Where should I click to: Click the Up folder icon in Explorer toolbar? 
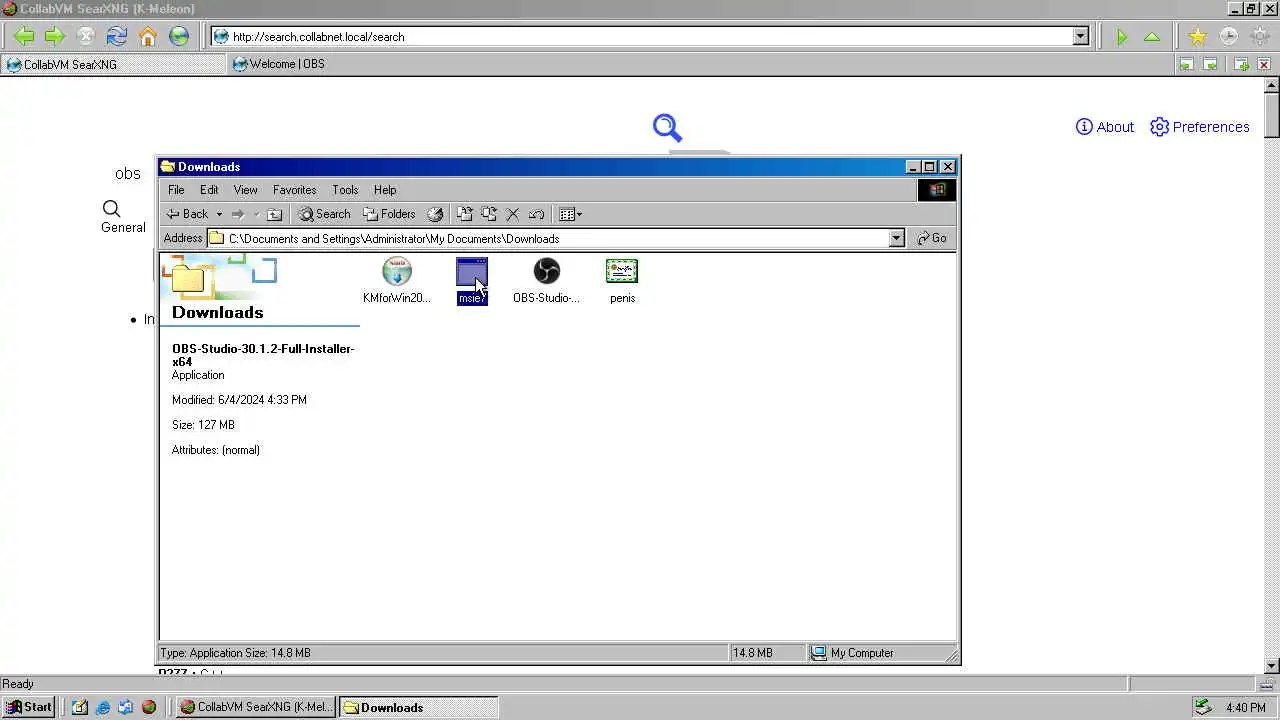[274, 214]
